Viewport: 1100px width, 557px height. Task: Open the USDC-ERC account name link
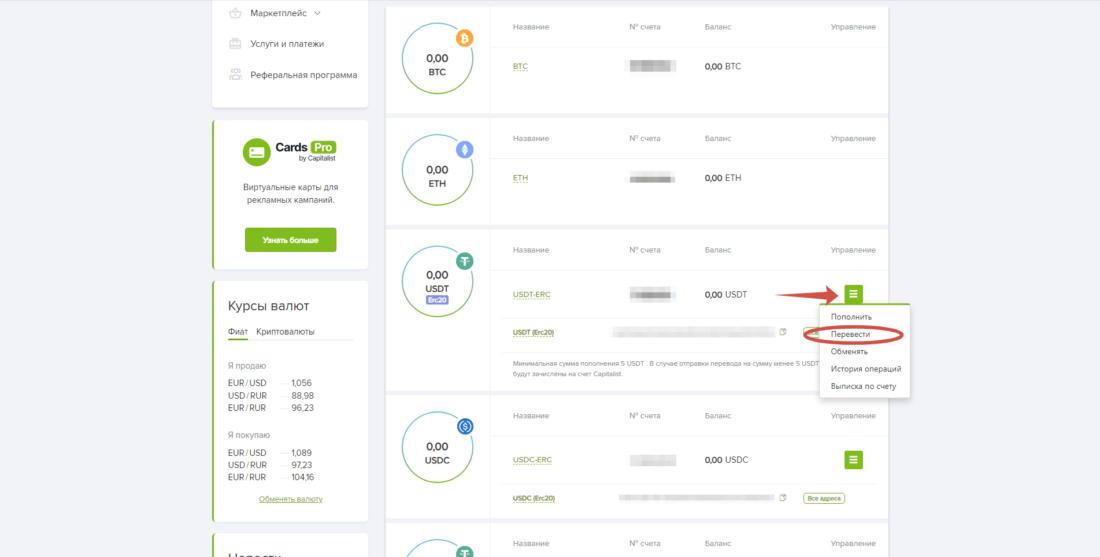point(532,460)
